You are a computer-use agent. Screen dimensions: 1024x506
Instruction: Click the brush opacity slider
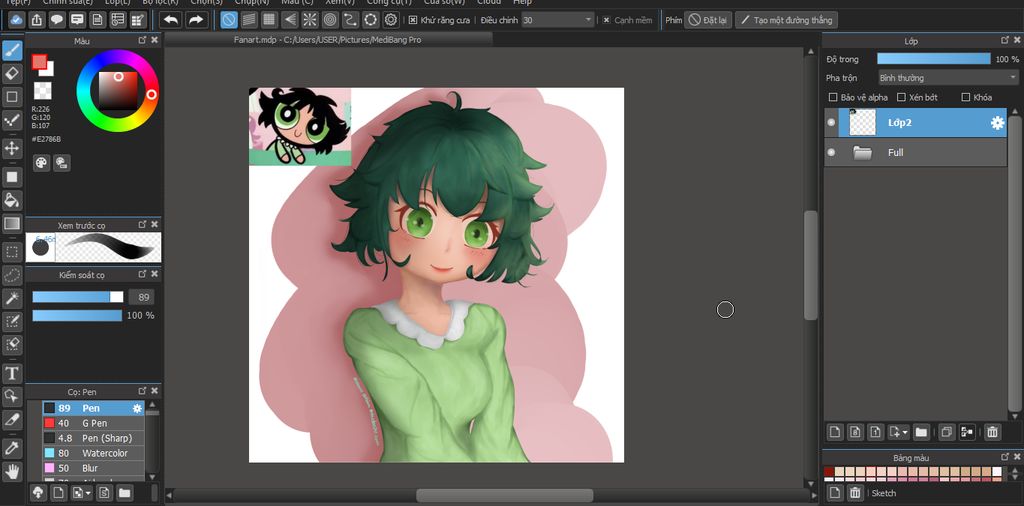tap(77, 315)
